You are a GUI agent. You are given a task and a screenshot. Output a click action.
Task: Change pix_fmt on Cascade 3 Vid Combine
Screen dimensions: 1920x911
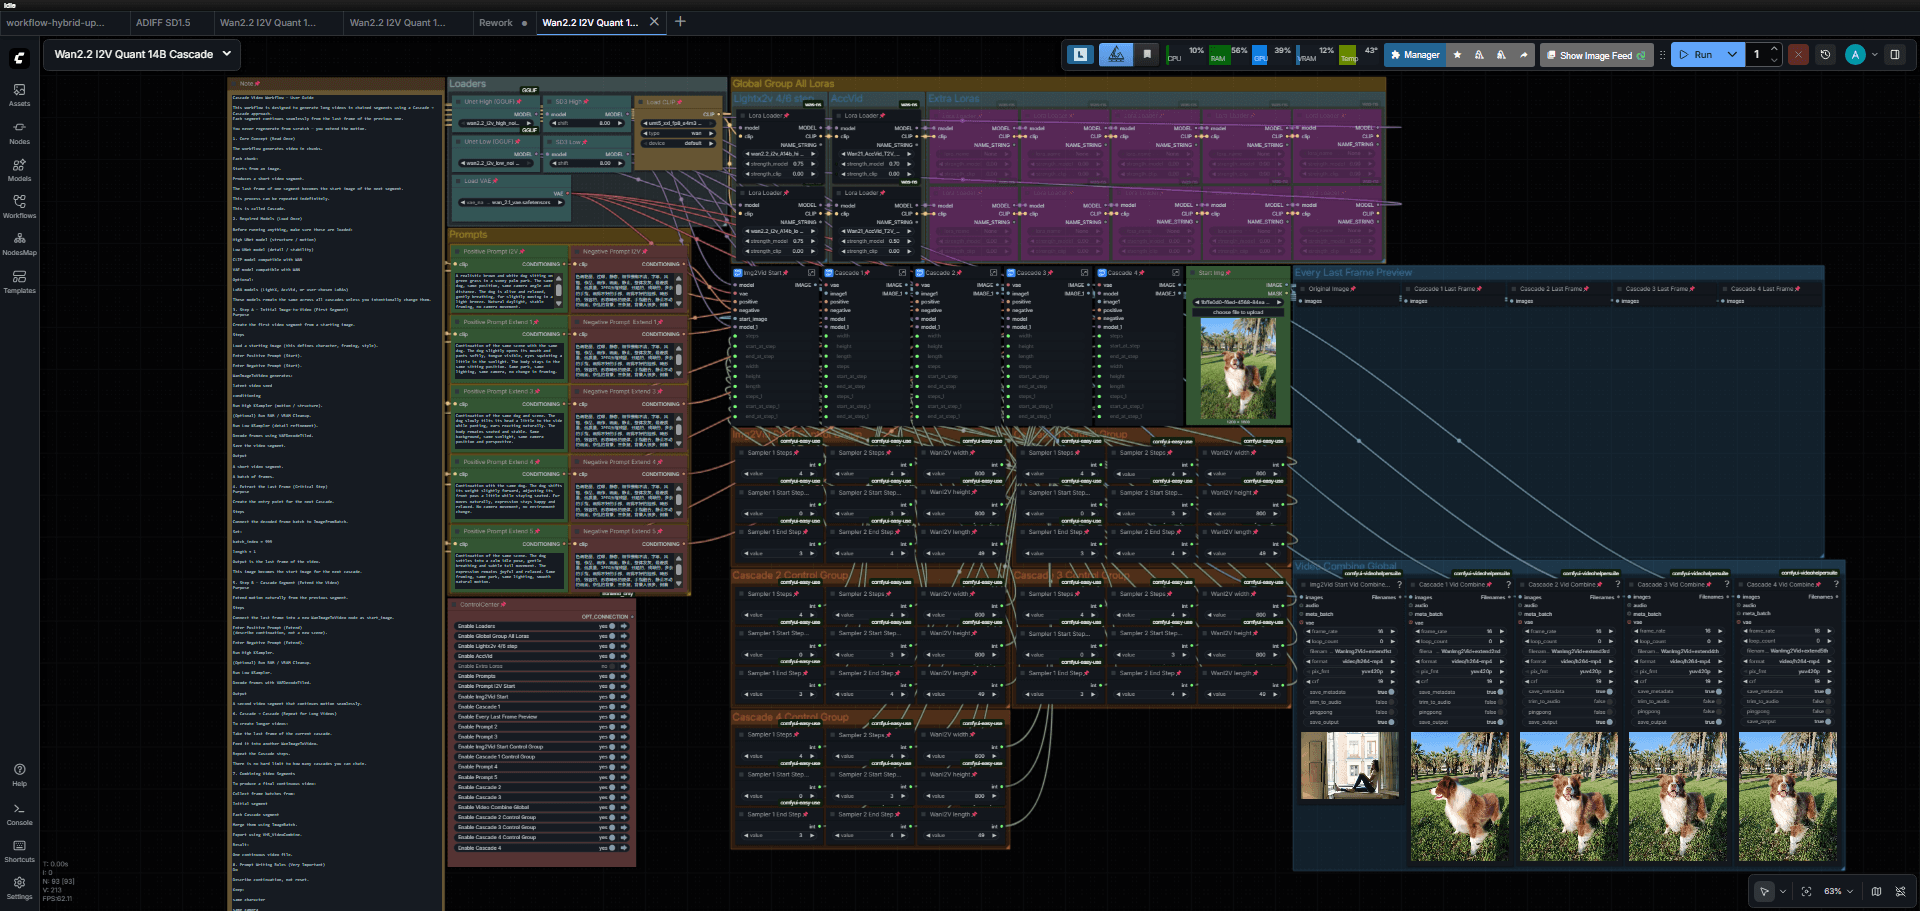pyautogui.click(x=1679, y=672)
